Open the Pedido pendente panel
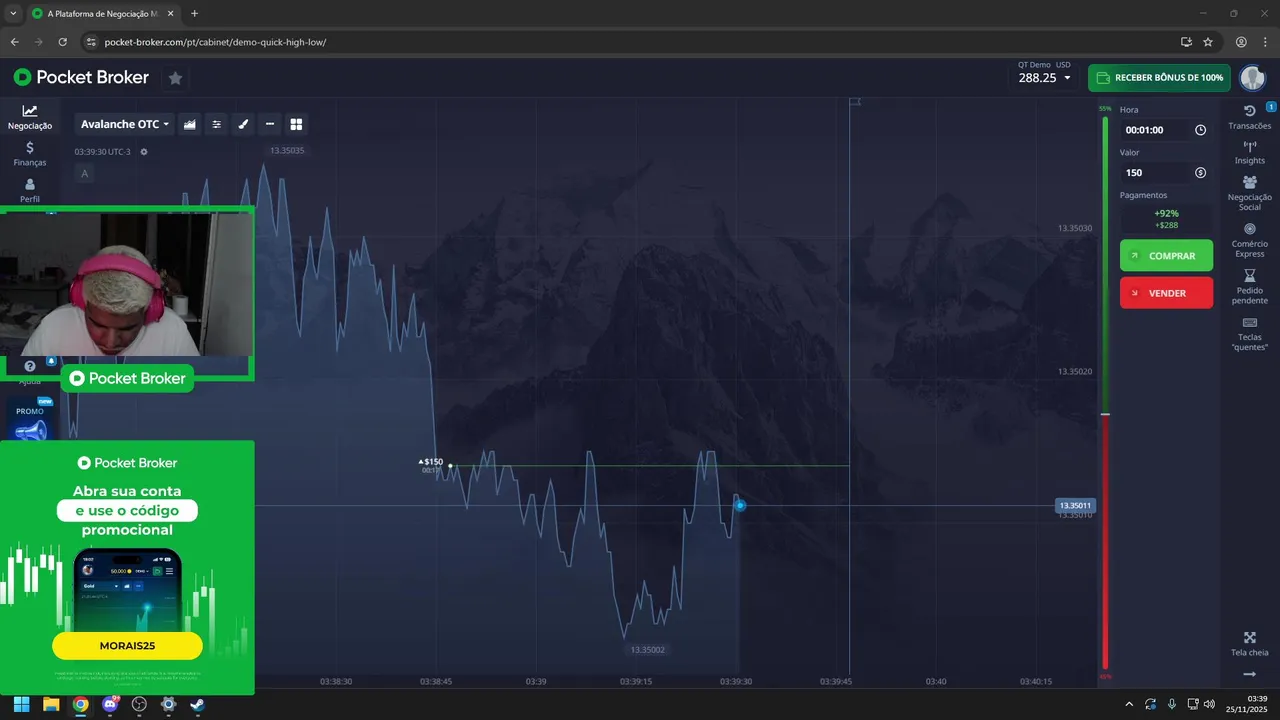This screenshot has width=1280, height=720. pyautogui.click(x=1249, y=286)
